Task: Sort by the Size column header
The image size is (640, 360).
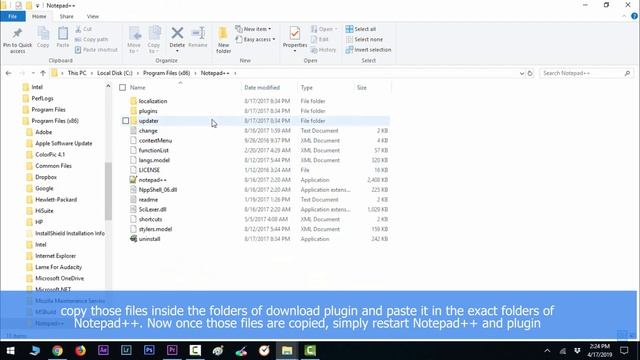Action: coord(362,87)
